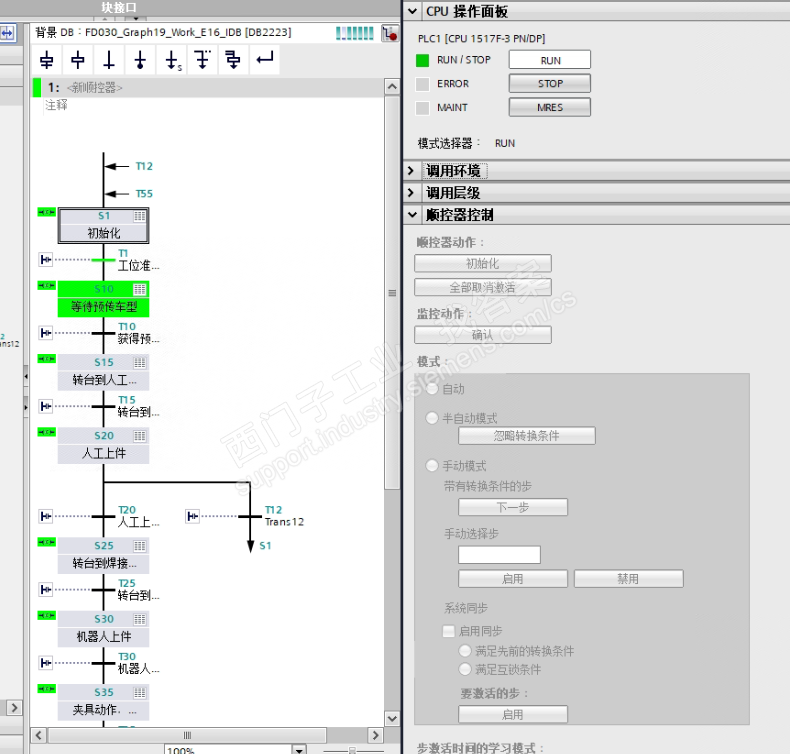This screenshot has width=790, height=754.
Task: Open the transition T20 condition icon
Action: (46, 516)
